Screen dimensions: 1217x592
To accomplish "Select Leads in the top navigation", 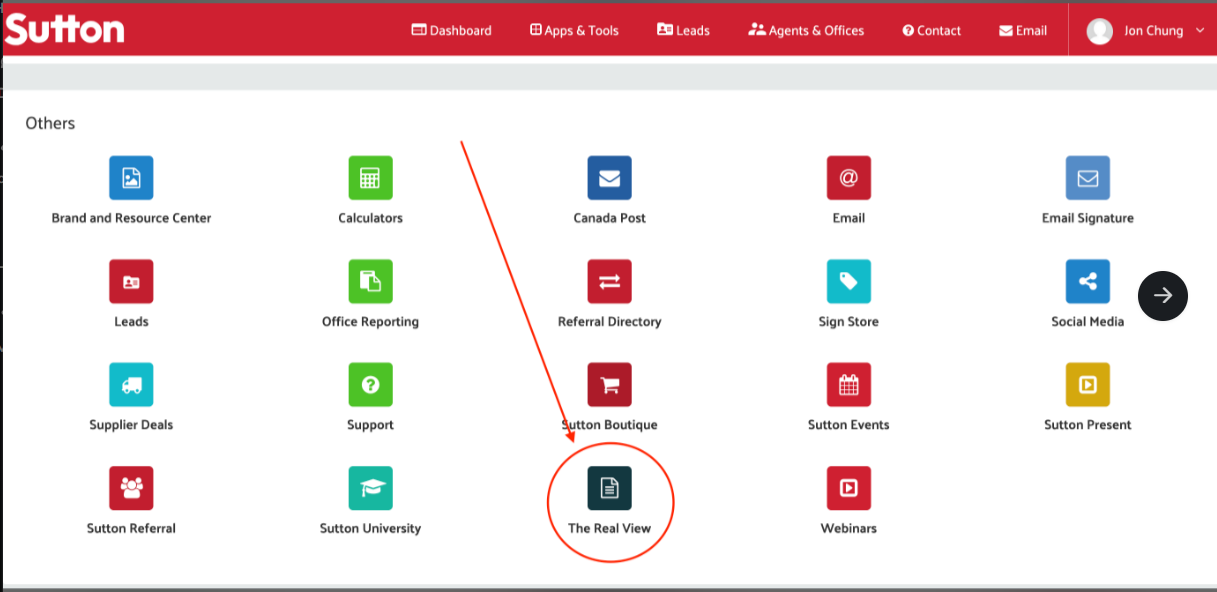I will 683,31.
